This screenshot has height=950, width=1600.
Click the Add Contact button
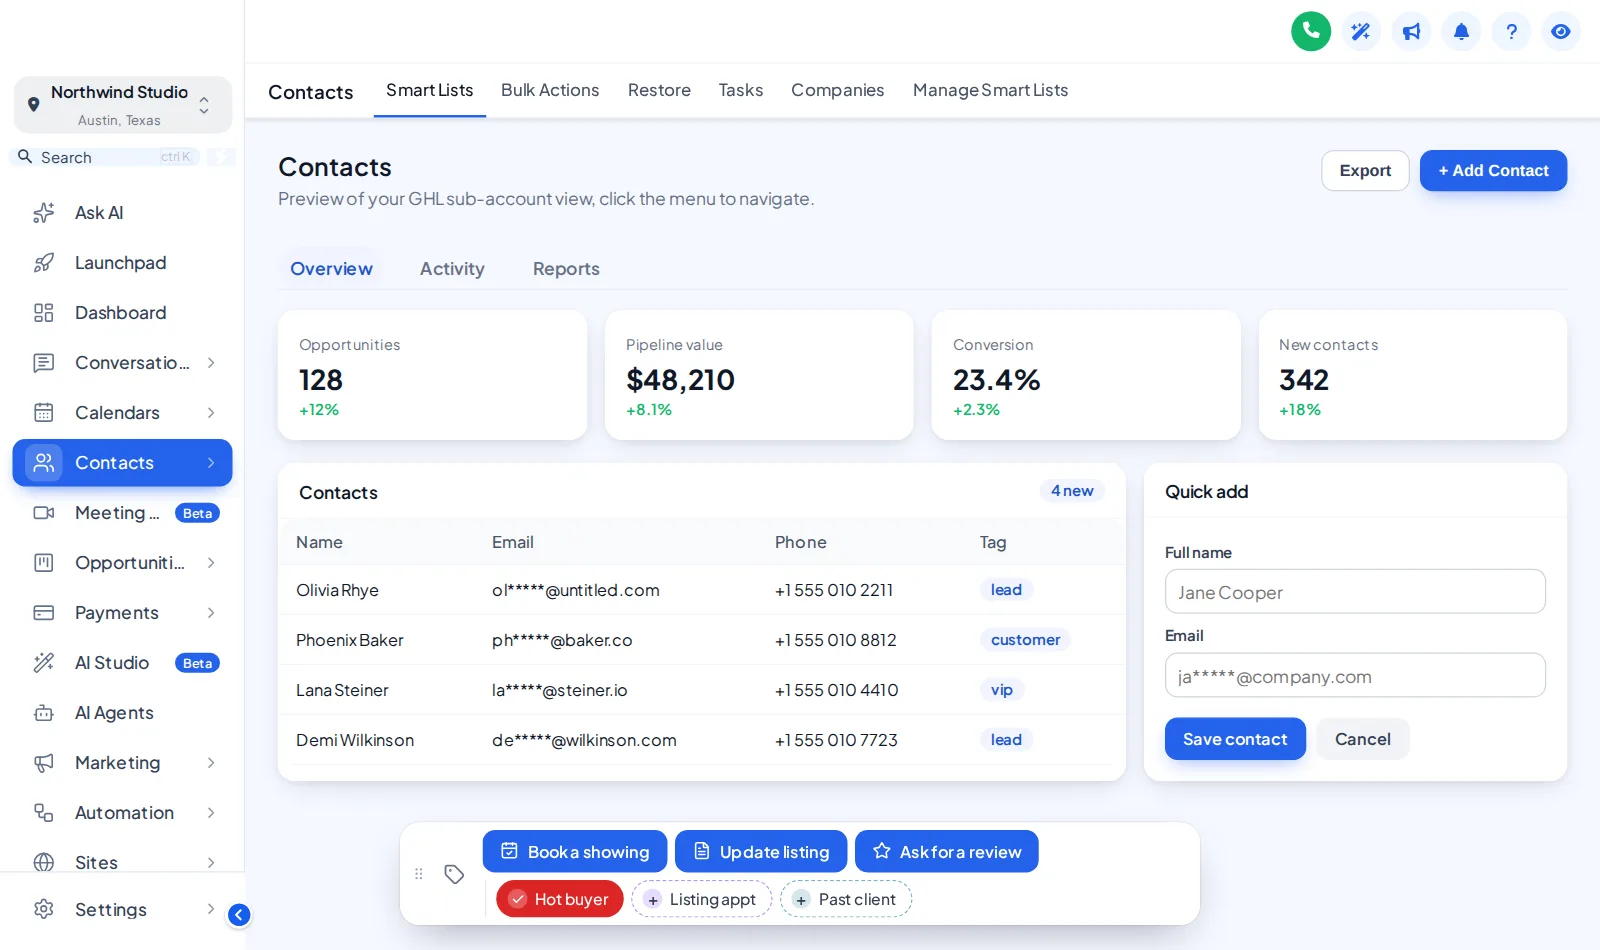1493,171
